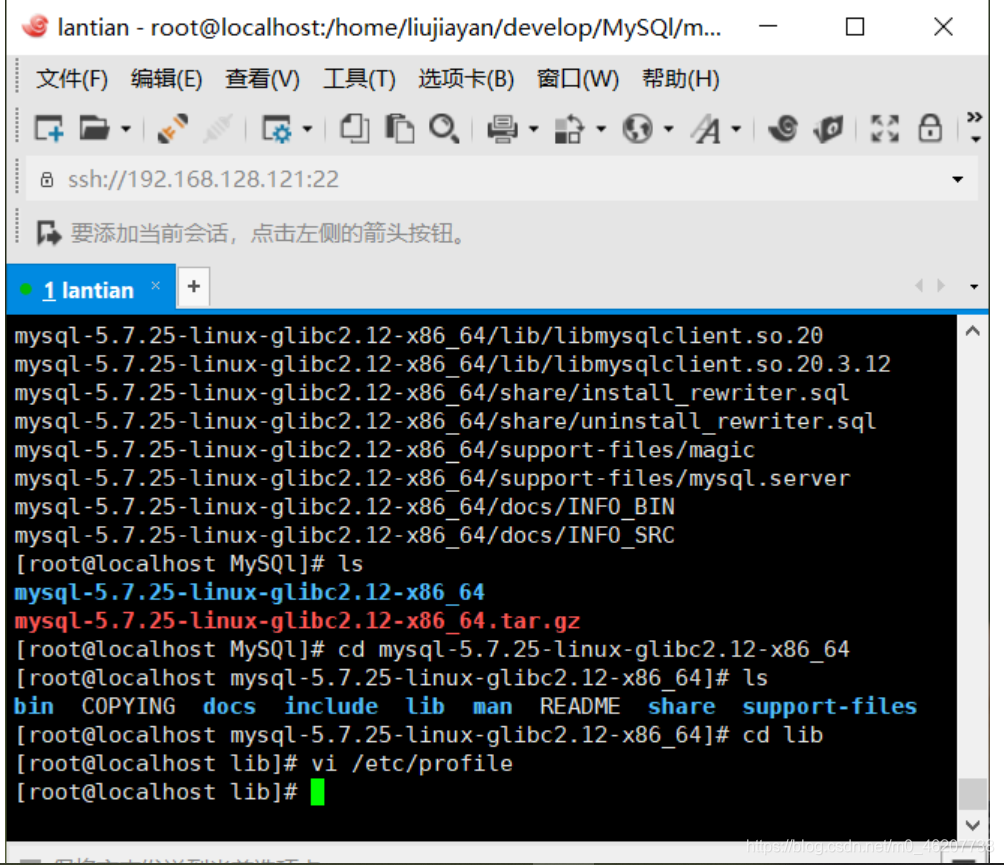Click the Find magnifier icon
This screenshot has width=1004, height=865.
coord(444,129)
